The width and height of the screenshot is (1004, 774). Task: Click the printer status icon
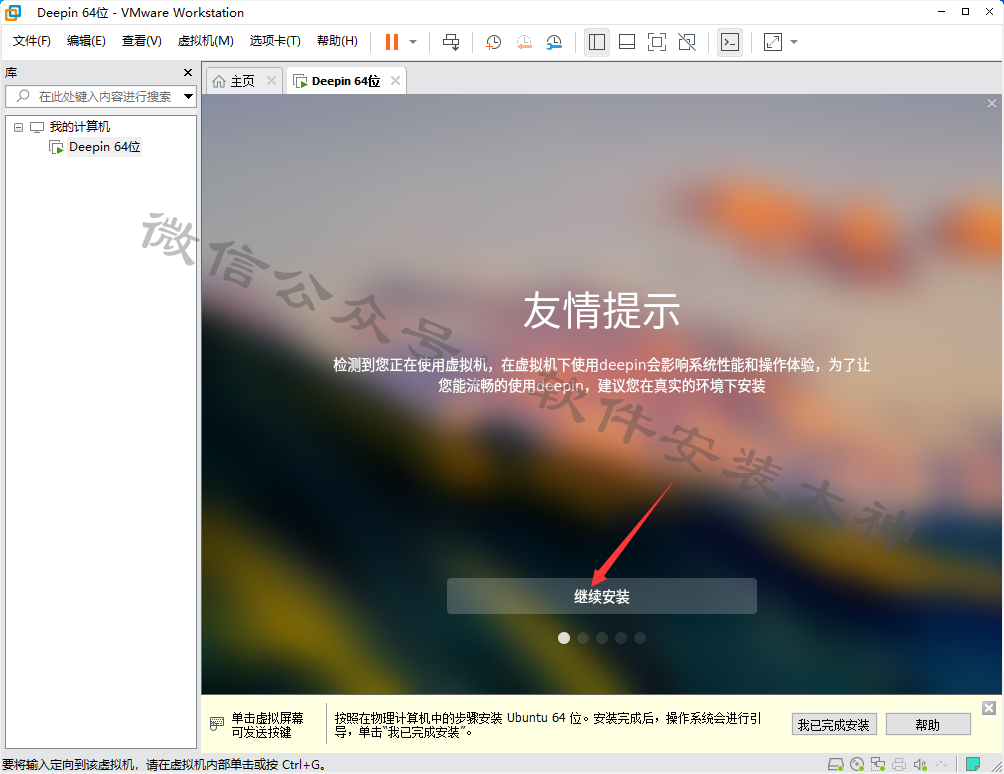[899, 764]
